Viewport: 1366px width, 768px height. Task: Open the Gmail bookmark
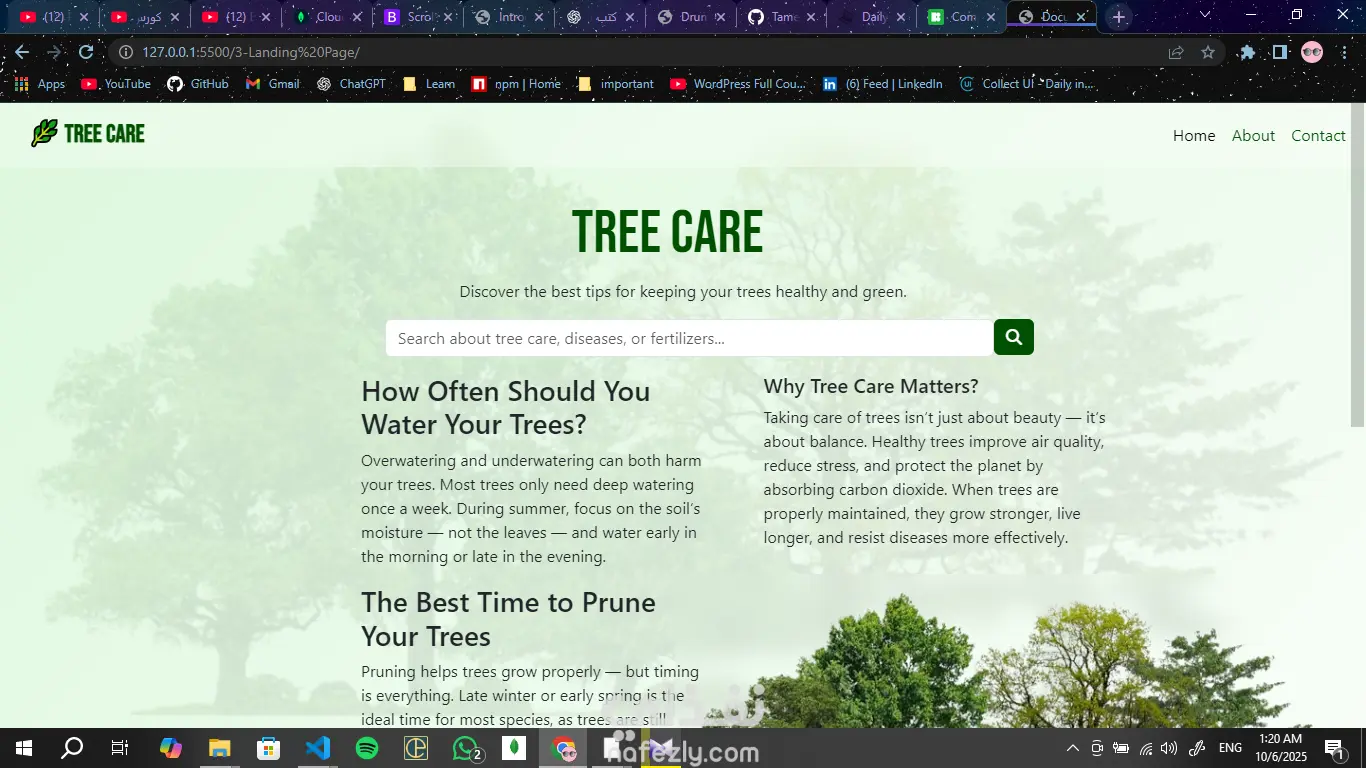click(x=273, y=84)
